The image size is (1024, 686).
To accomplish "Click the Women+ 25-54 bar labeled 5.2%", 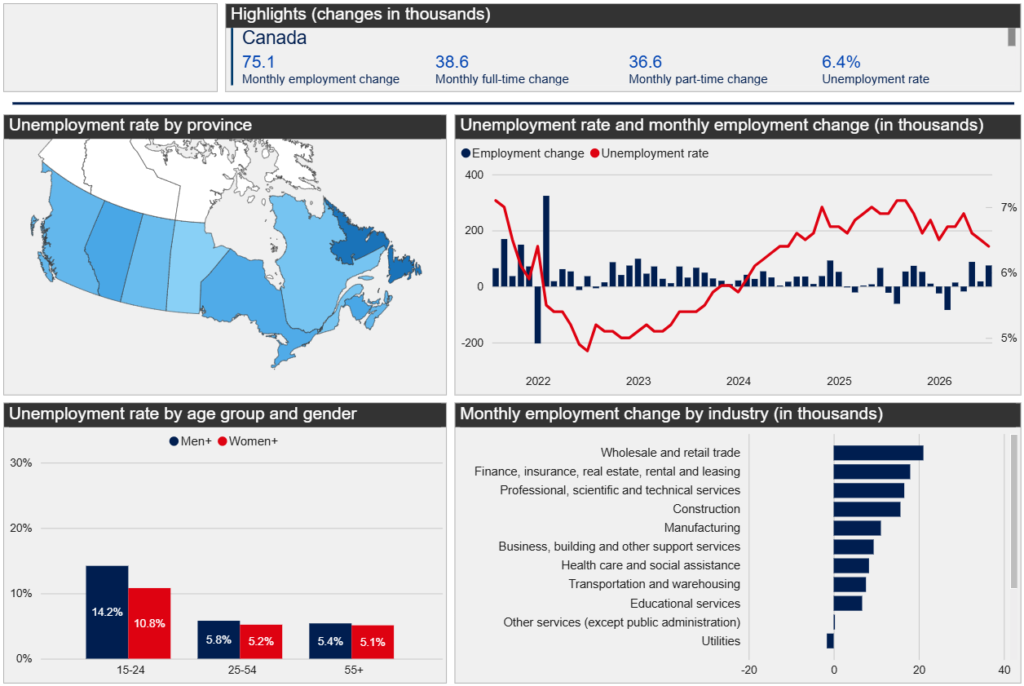I will 261,642.
